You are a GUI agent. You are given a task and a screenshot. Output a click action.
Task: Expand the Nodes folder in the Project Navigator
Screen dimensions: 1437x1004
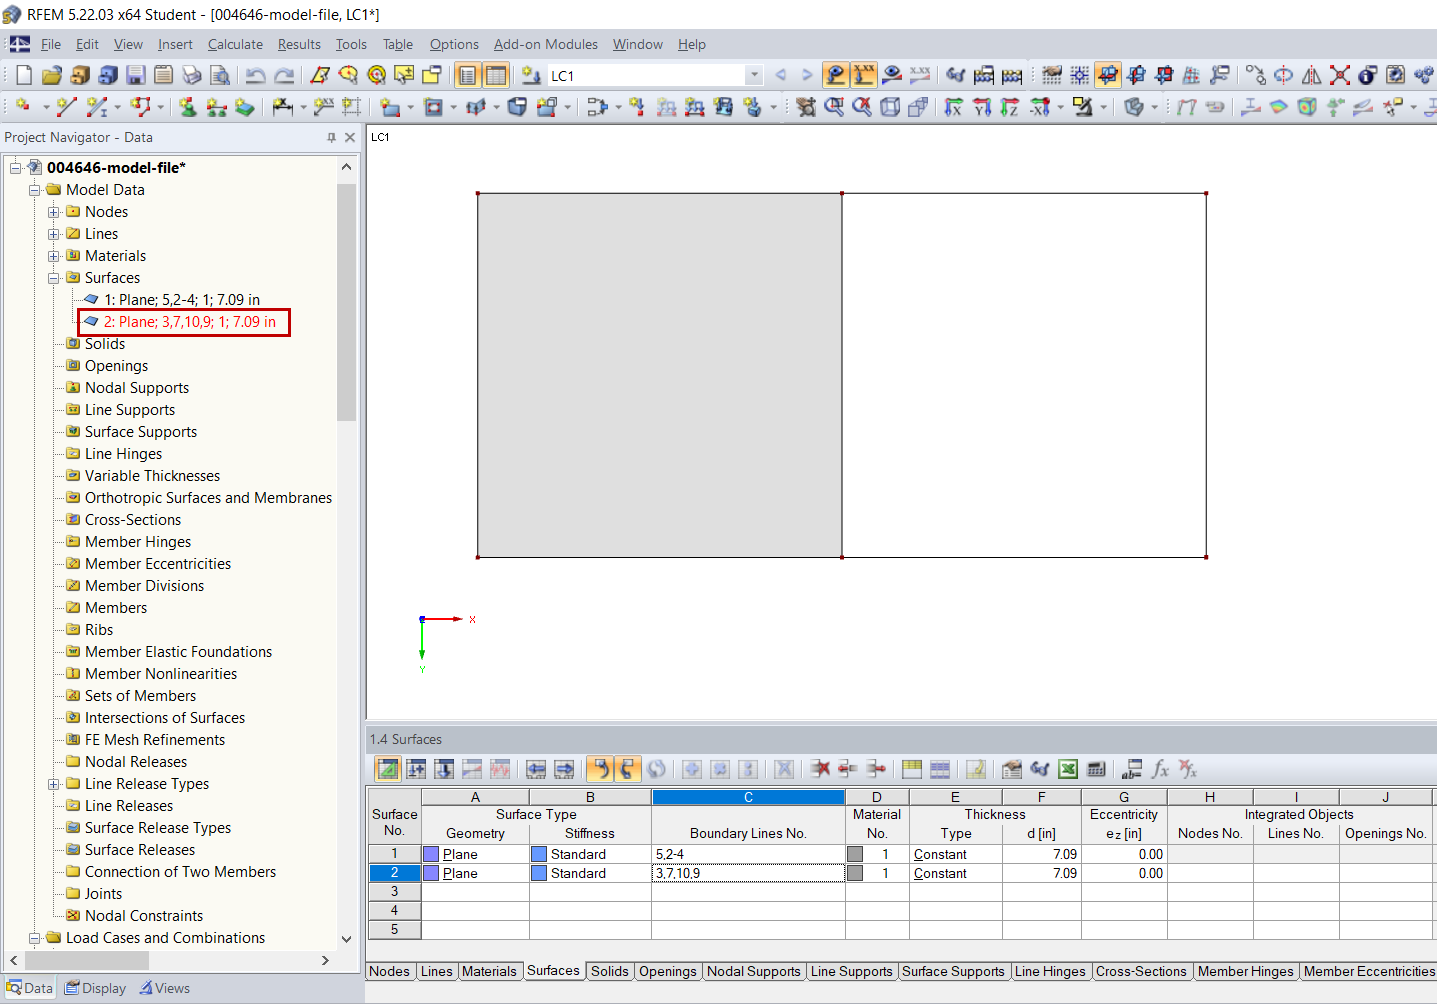(x=53, y=211)
